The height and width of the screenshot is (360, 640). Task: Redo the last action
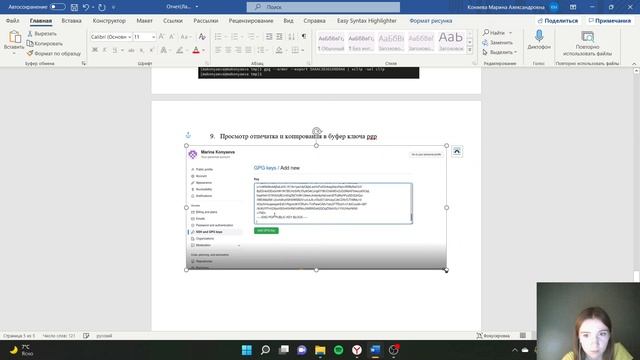coord(102,7)
